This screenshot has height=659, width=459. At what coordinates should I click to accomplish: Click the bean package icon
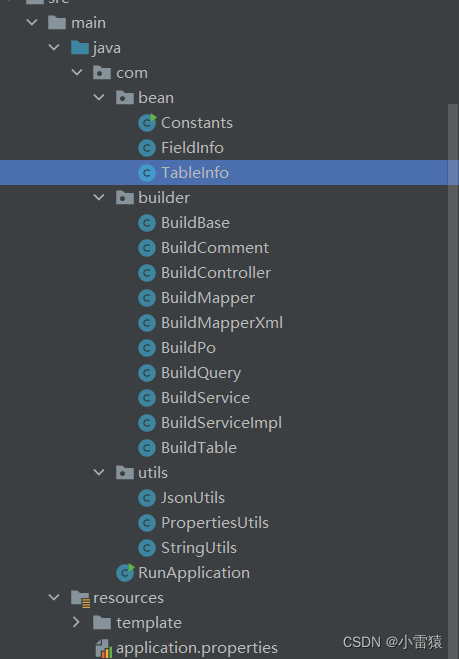point(125,98)
